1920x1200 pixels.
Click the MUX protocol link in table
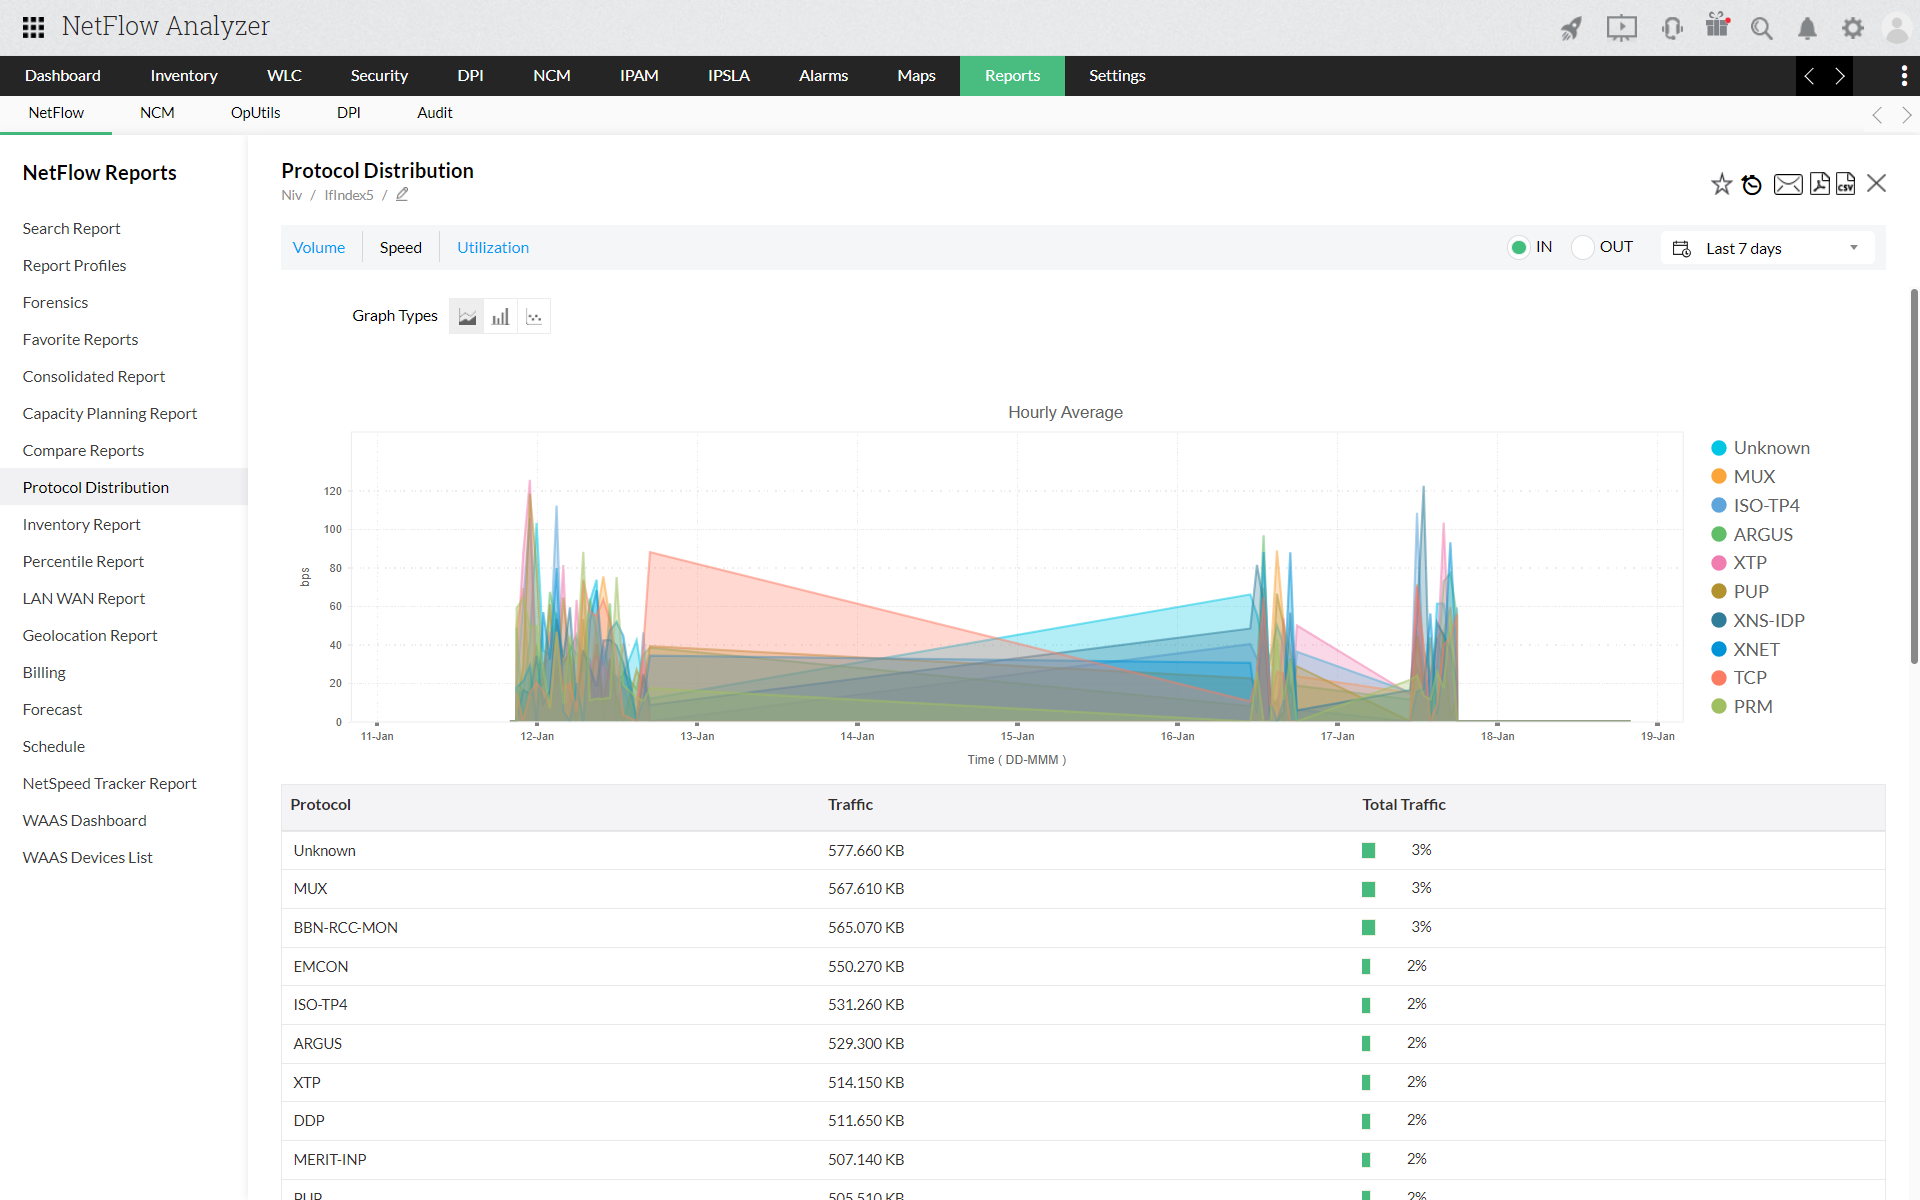tap(310, 888)
